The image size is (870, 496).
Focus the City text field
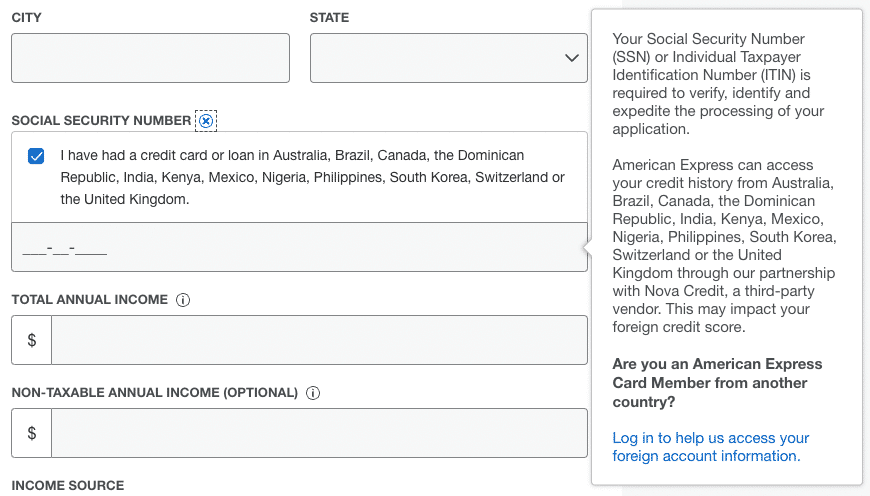click(150, 58)
